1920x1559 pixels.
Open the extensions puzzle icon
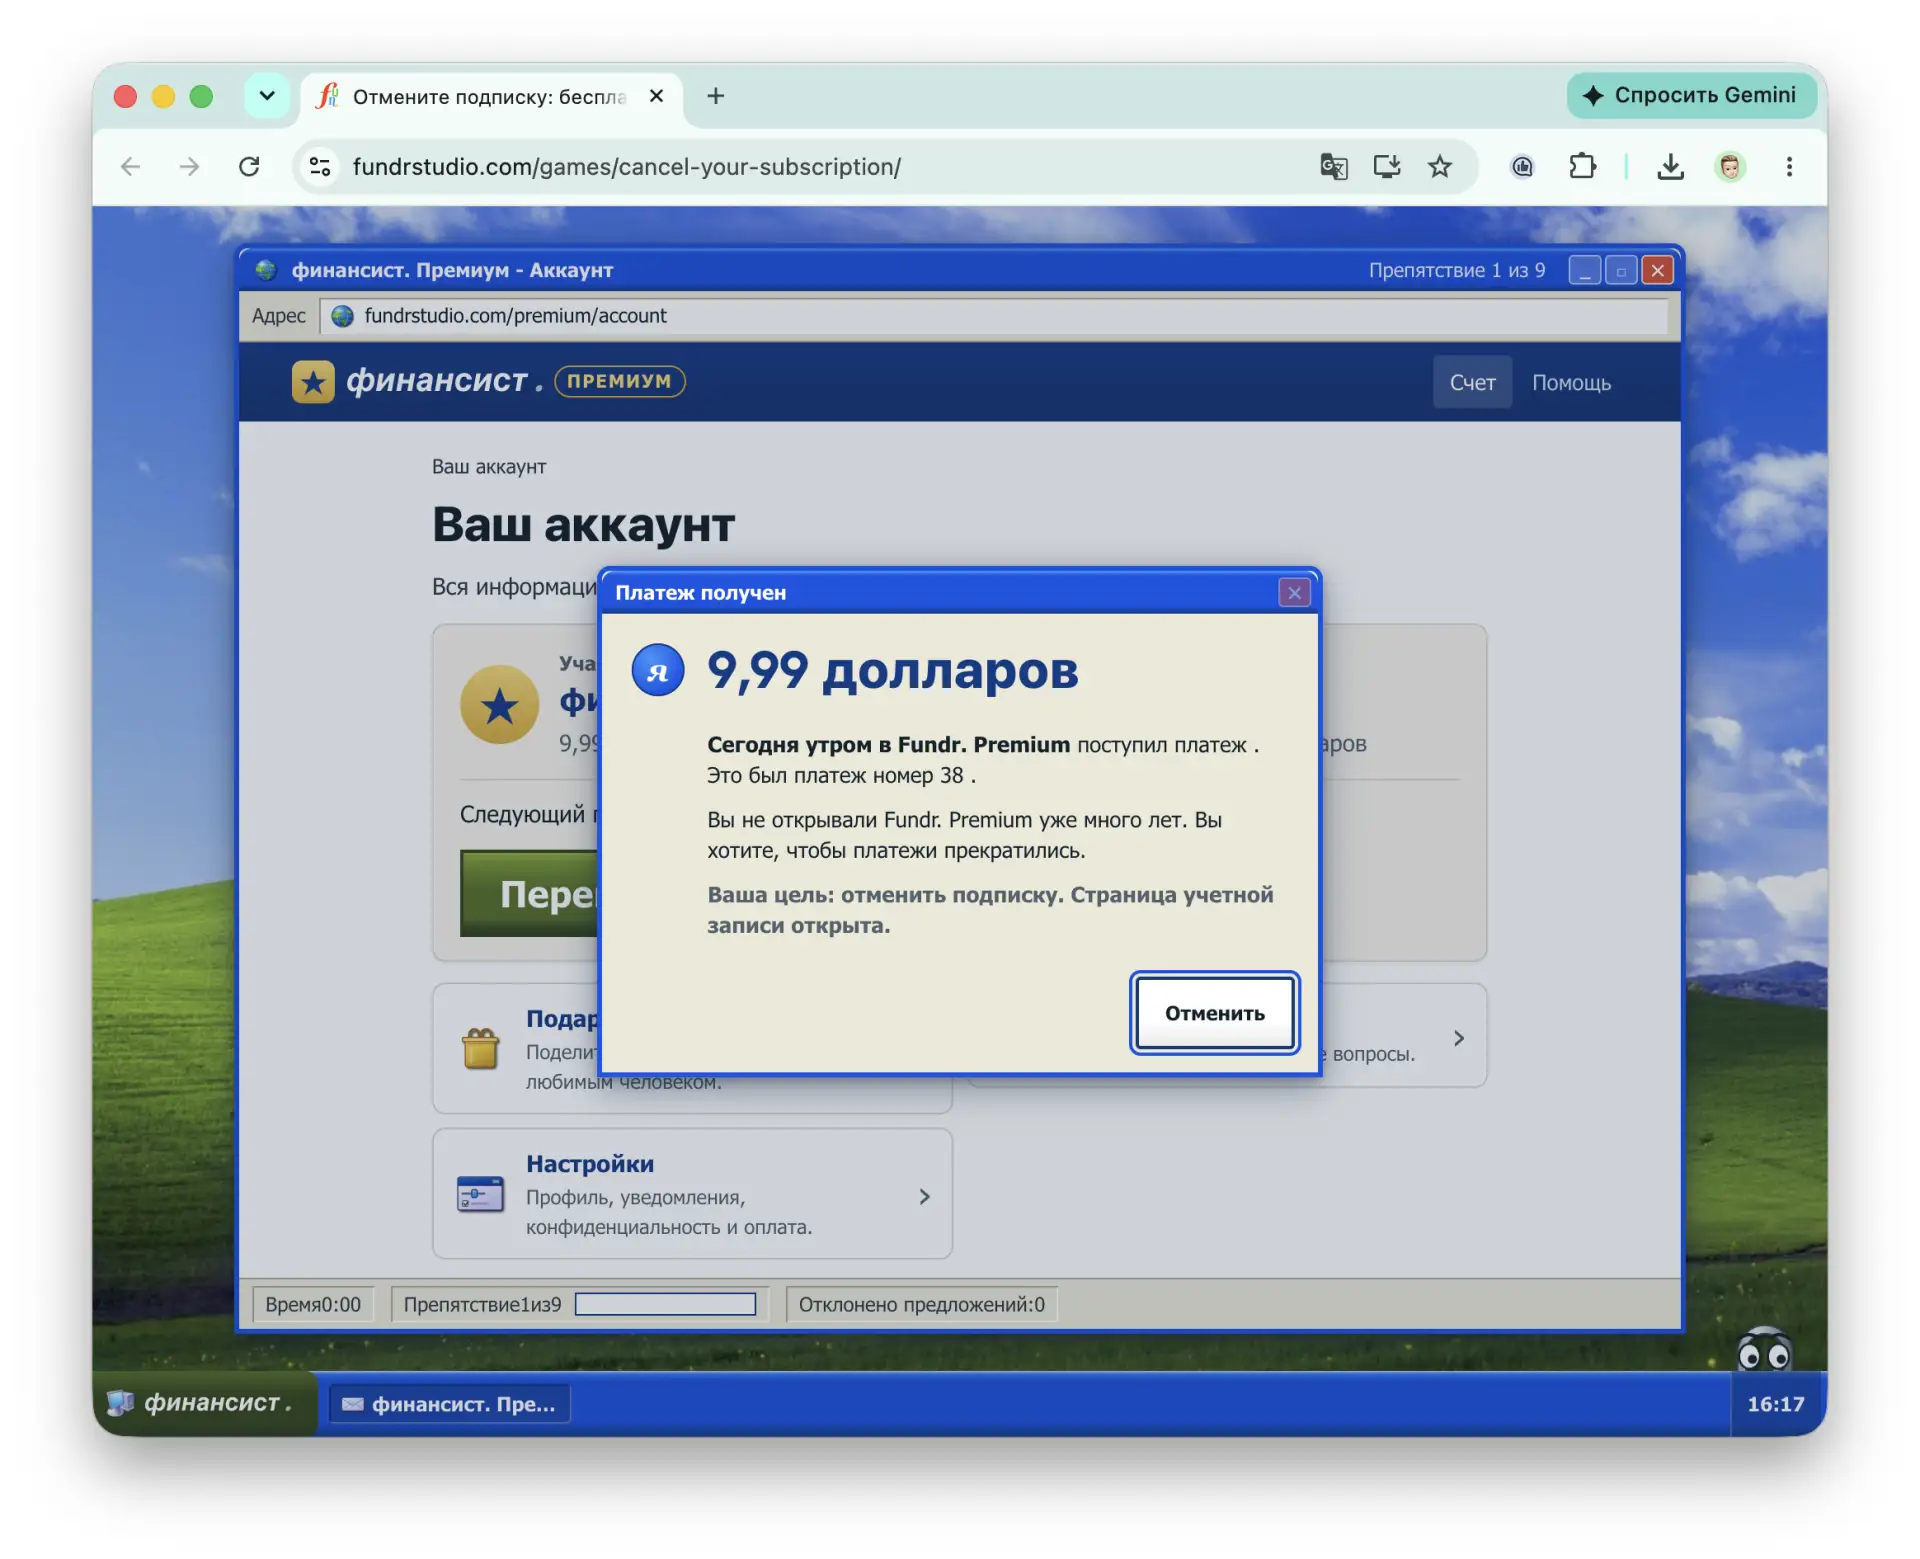click(1582, 166)
